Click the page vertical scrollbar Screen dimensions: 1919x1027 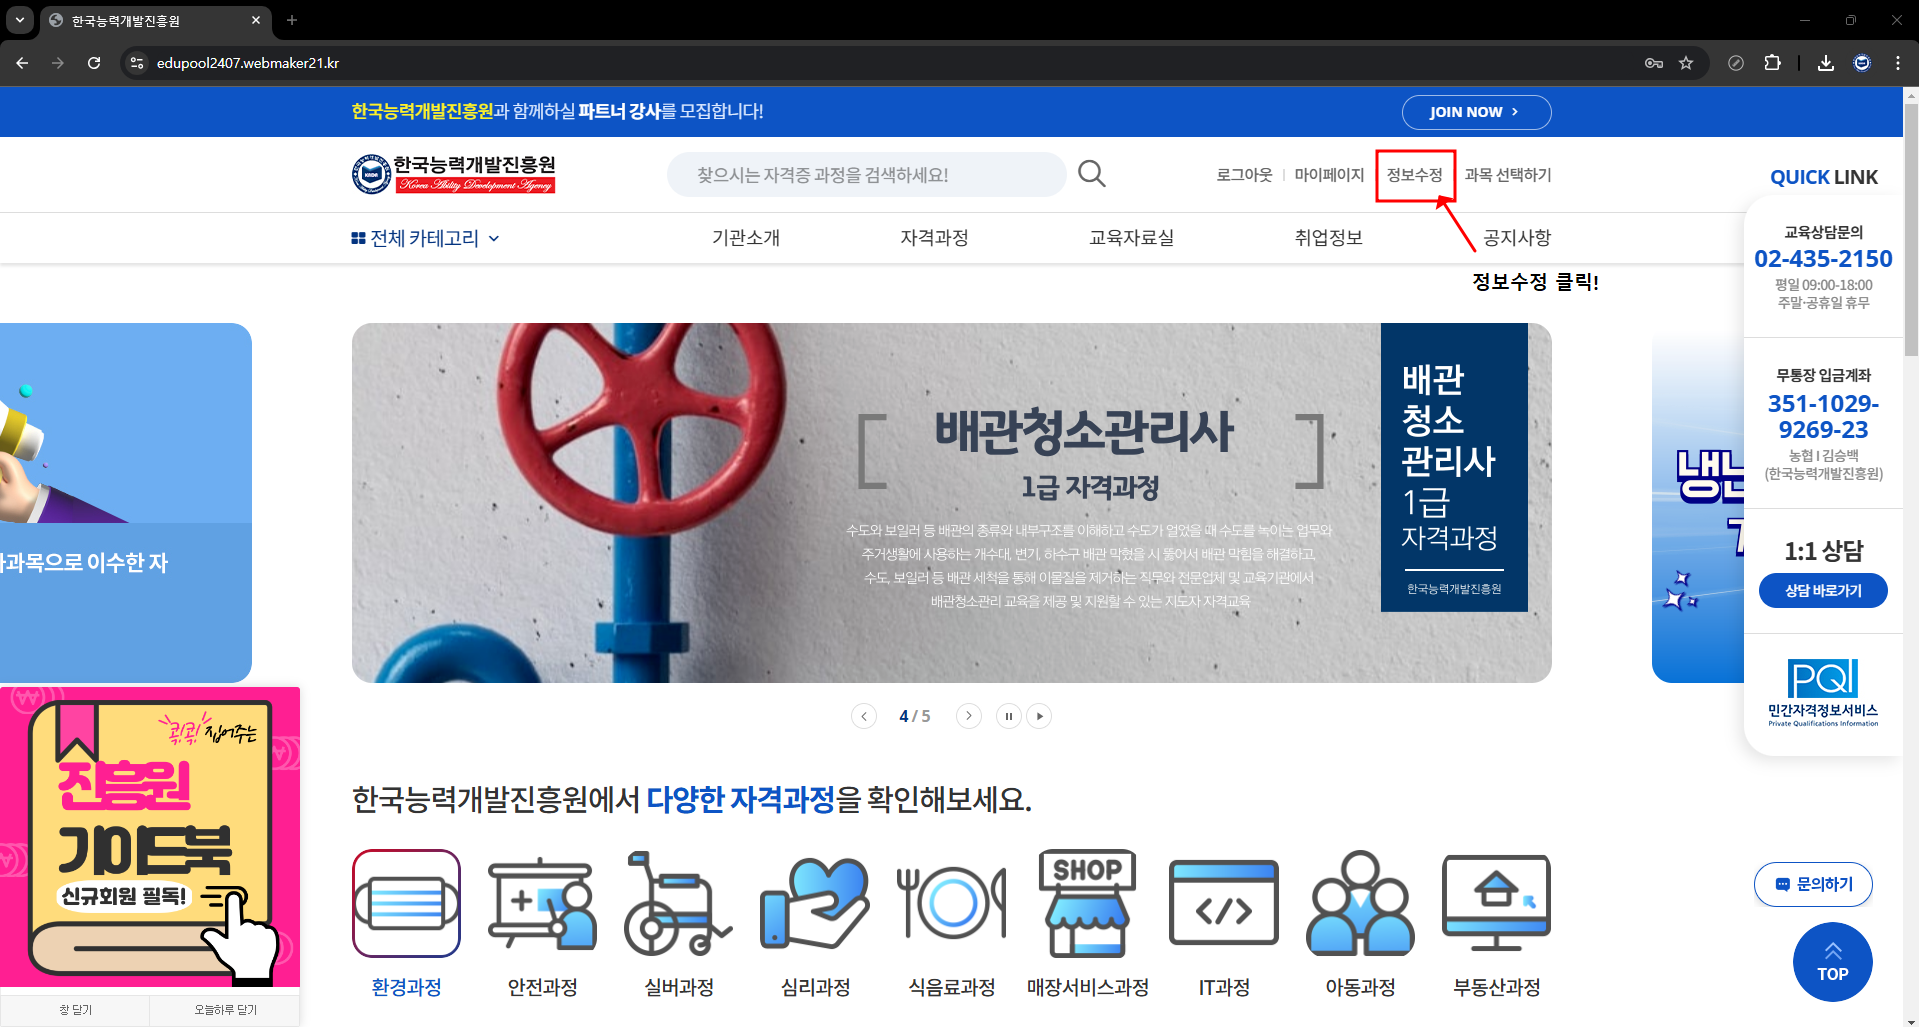1911,230
